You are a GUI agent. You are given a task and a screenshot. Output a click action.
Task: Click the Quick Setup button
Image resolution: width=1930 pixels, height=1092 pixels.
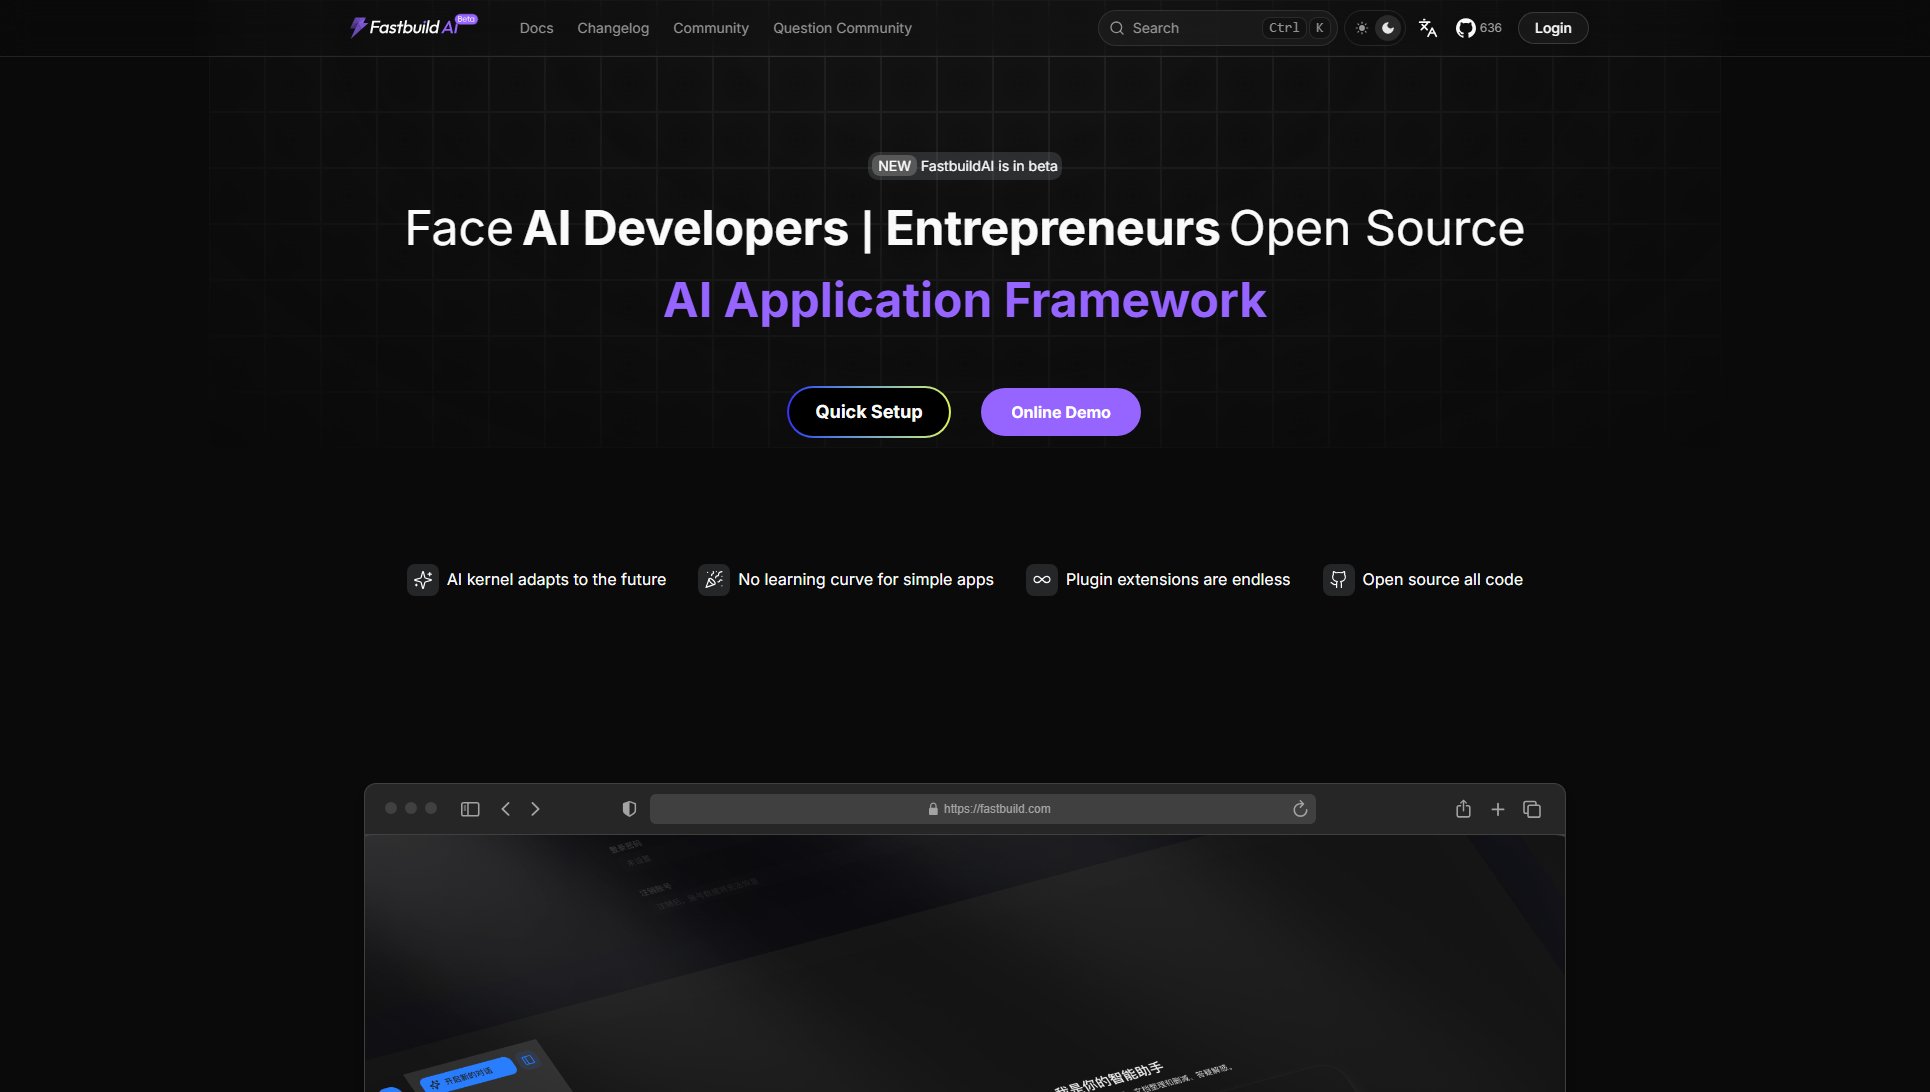(868, 412)
